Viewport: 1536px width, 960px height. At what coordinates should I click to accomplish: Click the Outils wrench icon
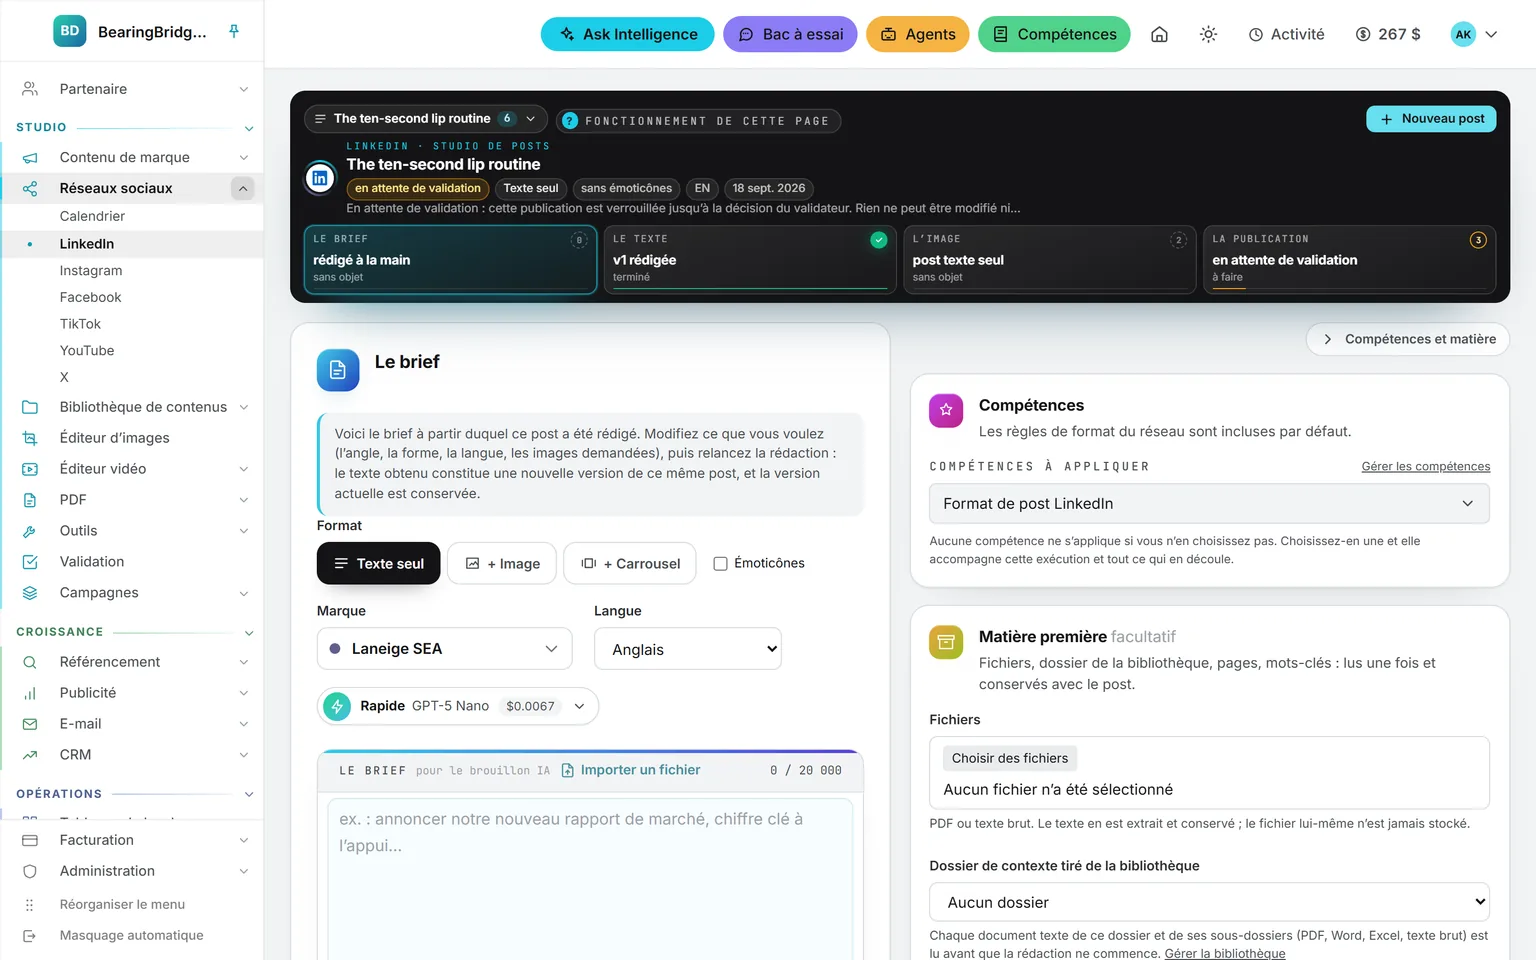pos(30,531)
